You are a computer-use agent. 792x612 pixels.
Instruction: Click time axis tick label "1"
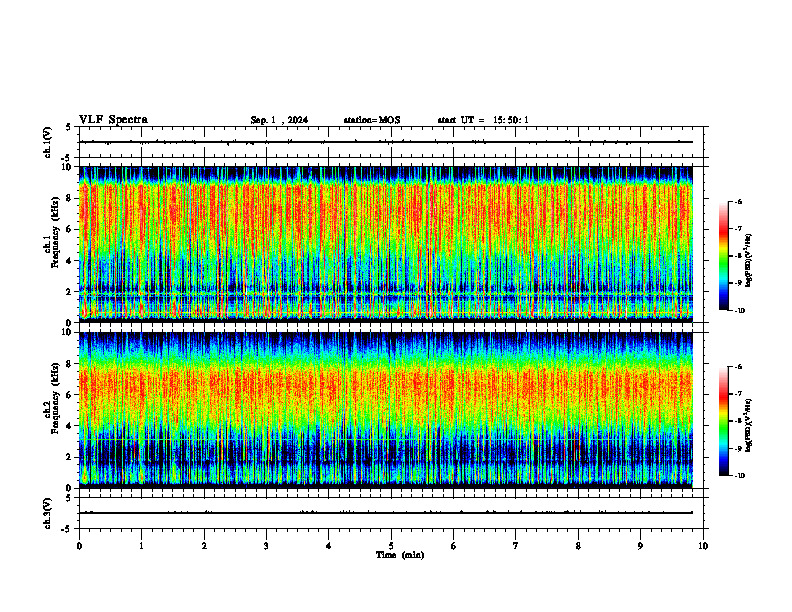click(x=141, y=546)
